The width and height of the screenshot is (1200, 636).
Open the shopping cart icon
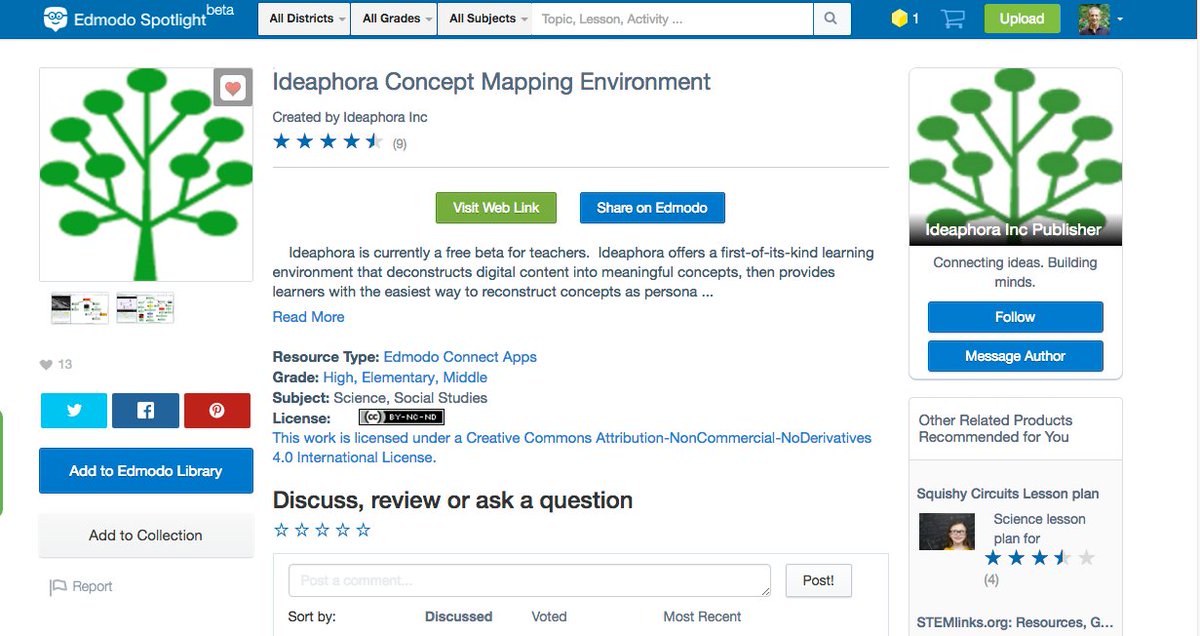coord(953,18)
